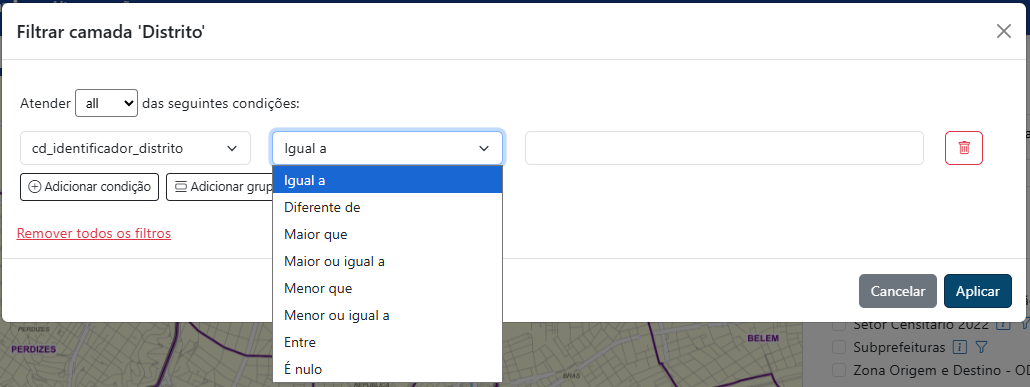Image resolution: width=1030 pixels, height=387 pixels.
Task: Open the cd_identificador_distrito field dropdown
Action: (x=135, y=148)
